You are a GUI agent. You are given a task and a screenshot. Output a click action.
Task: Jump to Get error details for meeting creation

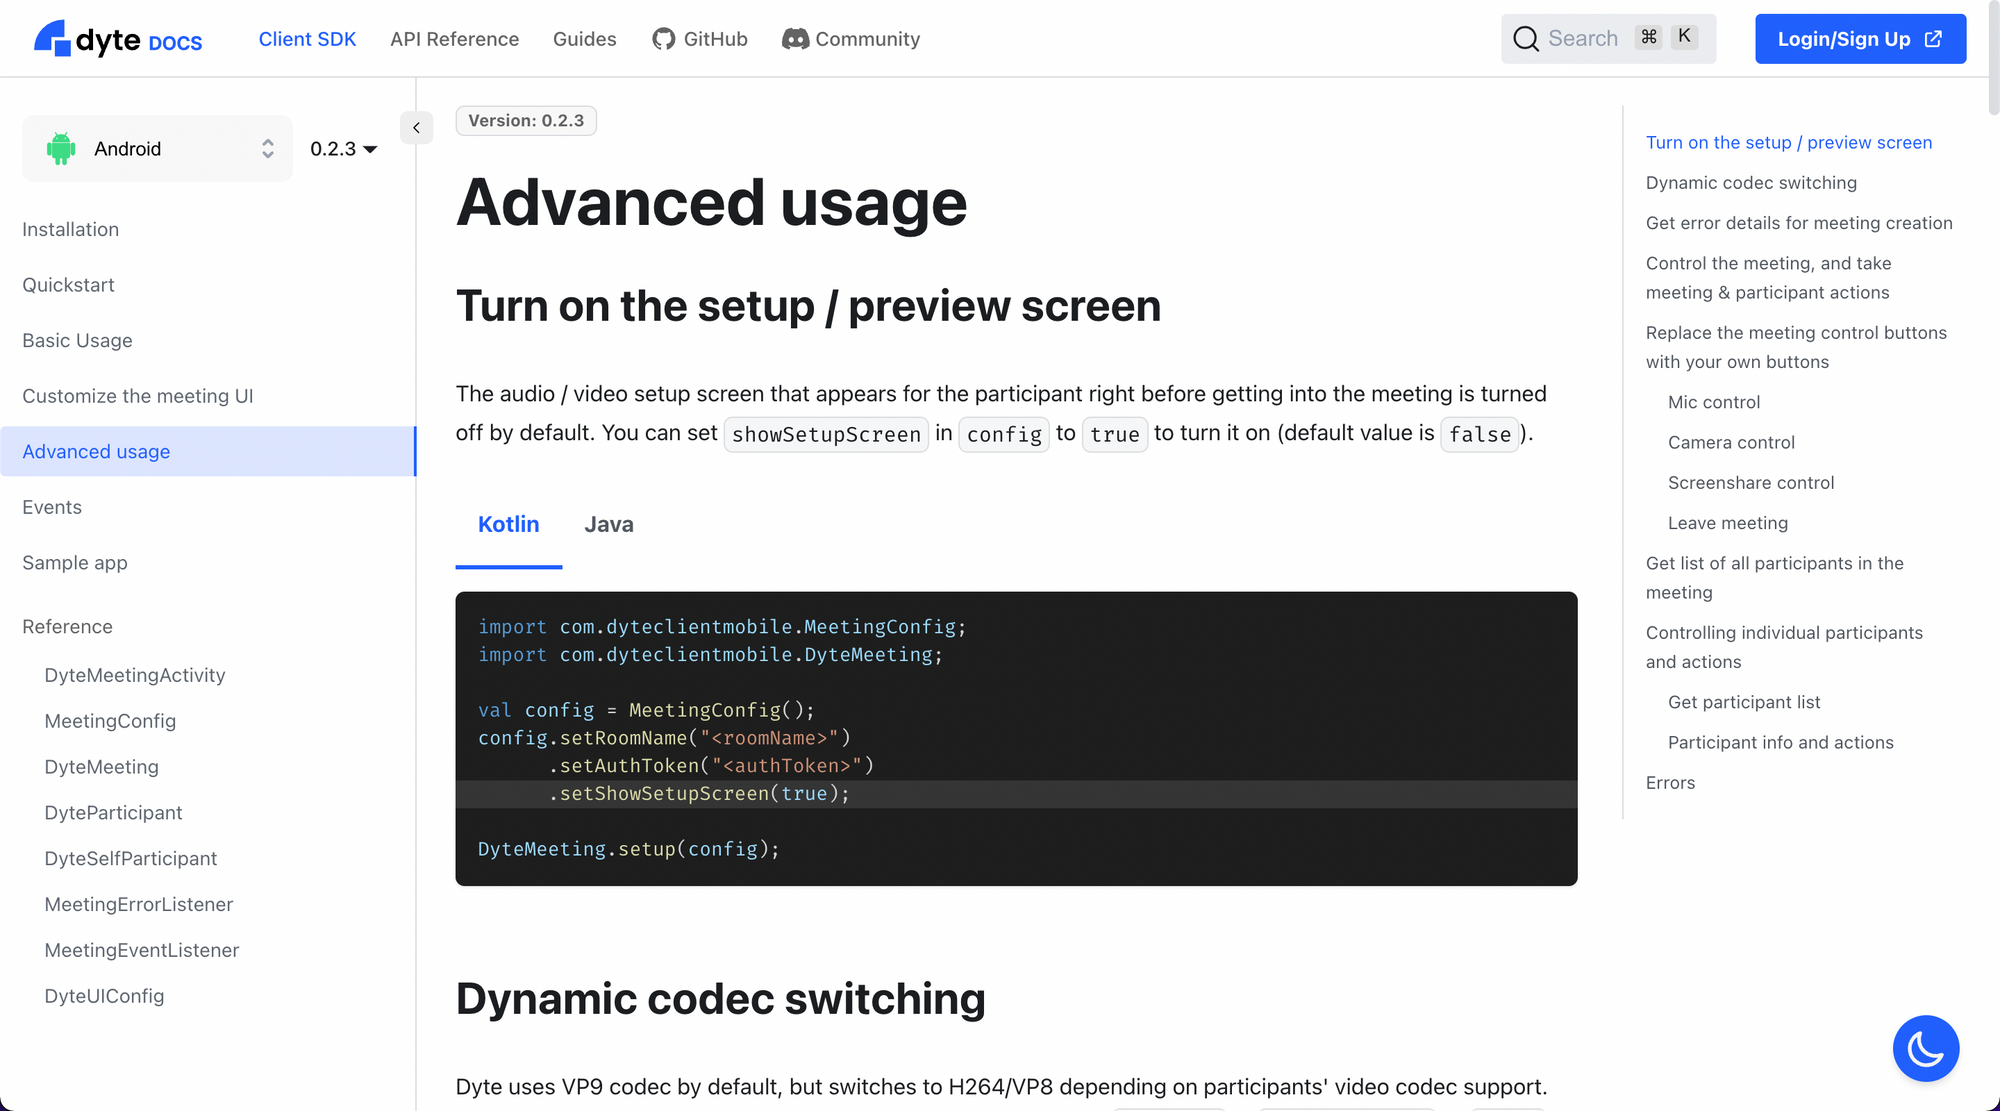coord(1798,223)
